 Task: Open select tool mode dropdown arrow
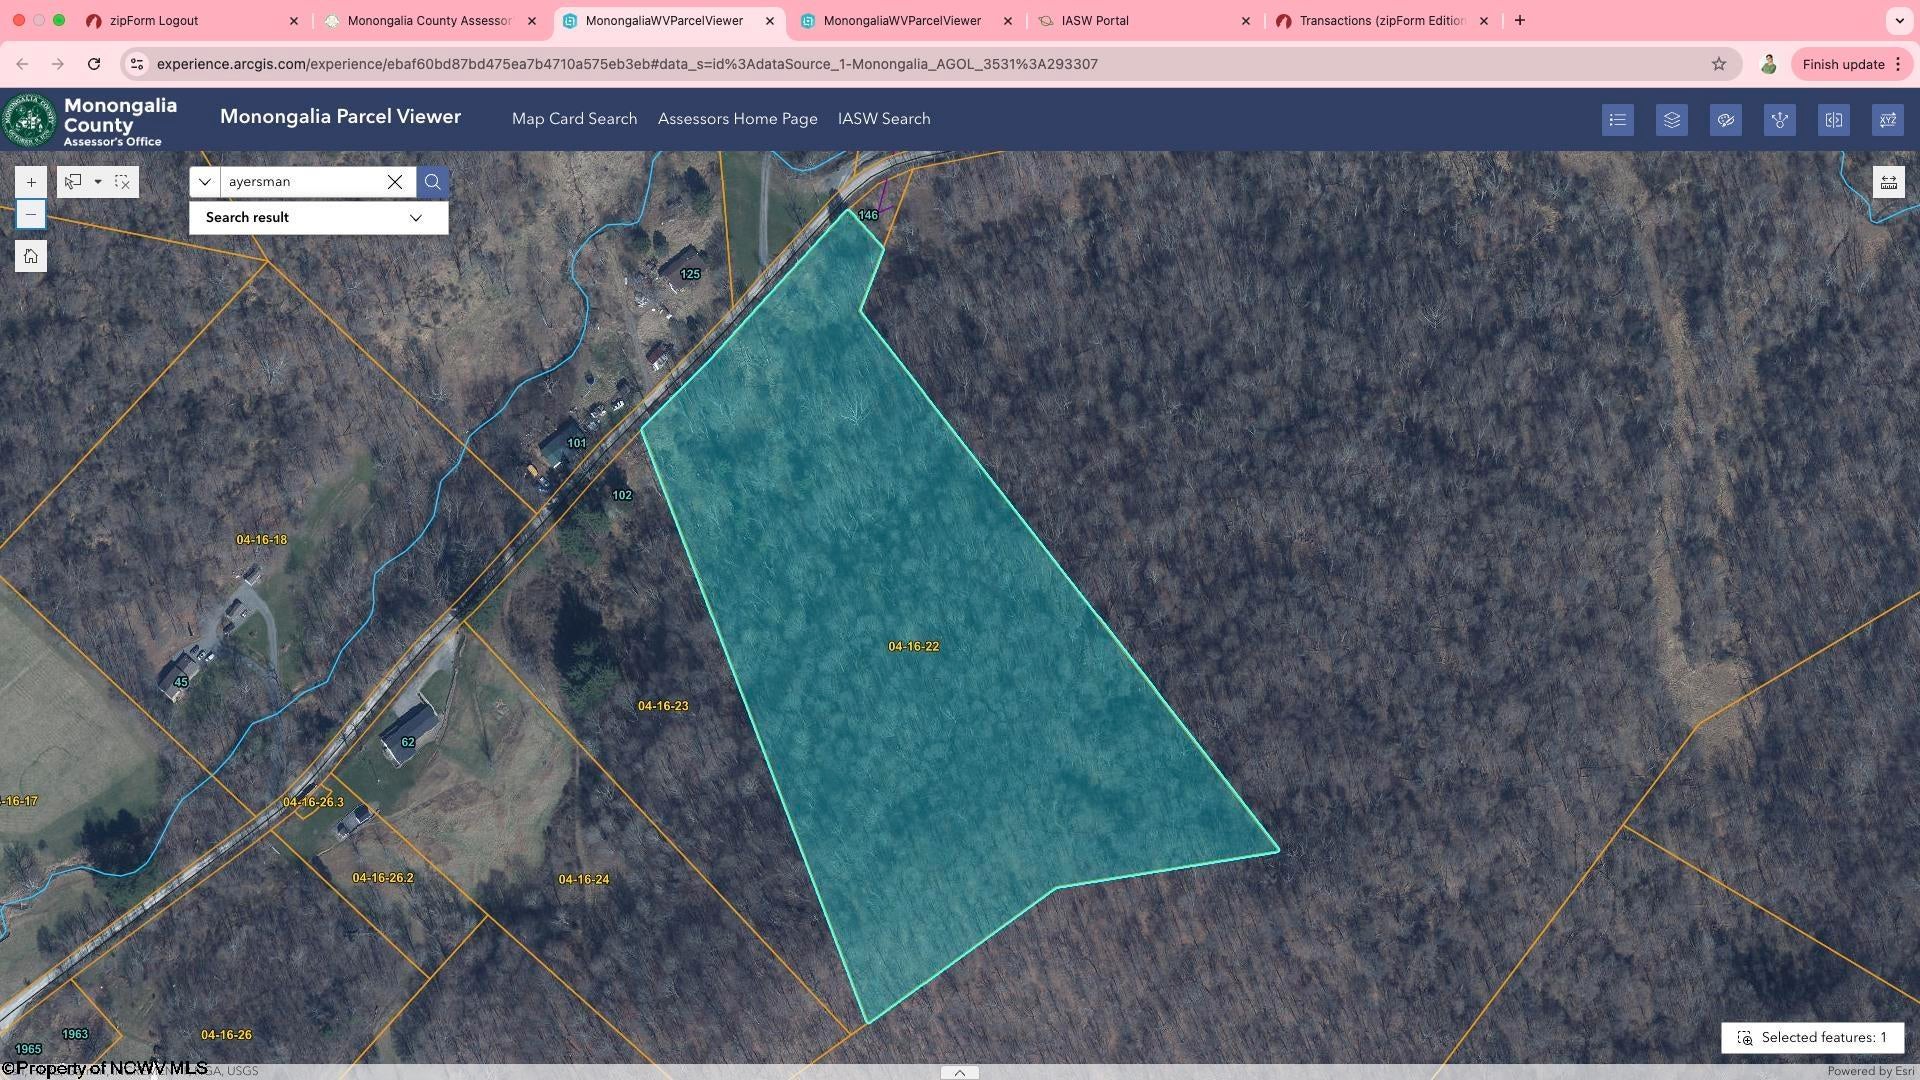click(x=98, y=182)
